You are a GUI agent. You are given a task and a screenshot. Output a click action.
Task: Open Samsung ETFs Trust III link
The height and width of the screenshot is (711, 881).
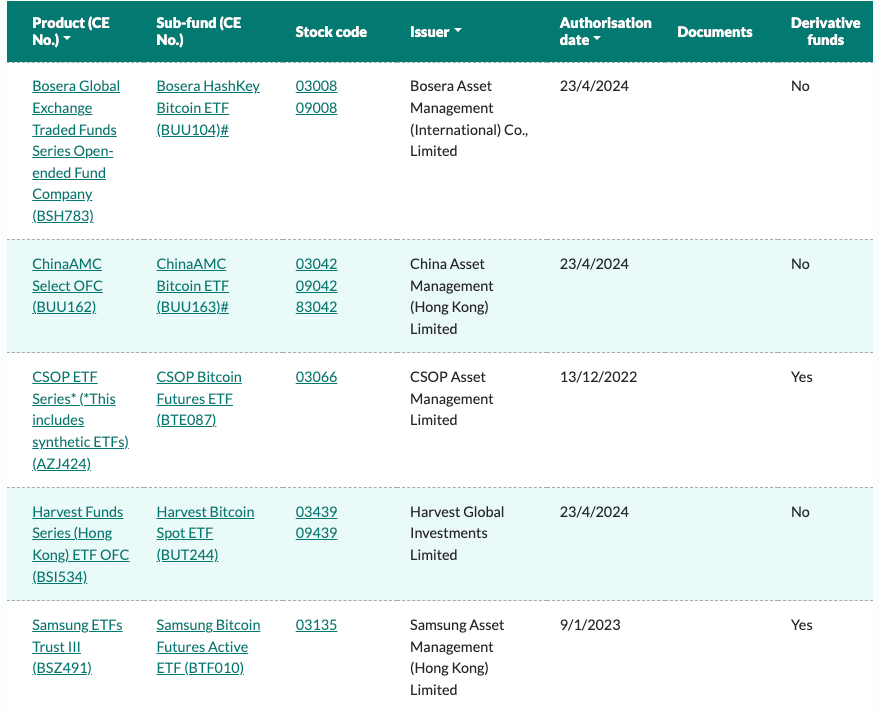77,646
